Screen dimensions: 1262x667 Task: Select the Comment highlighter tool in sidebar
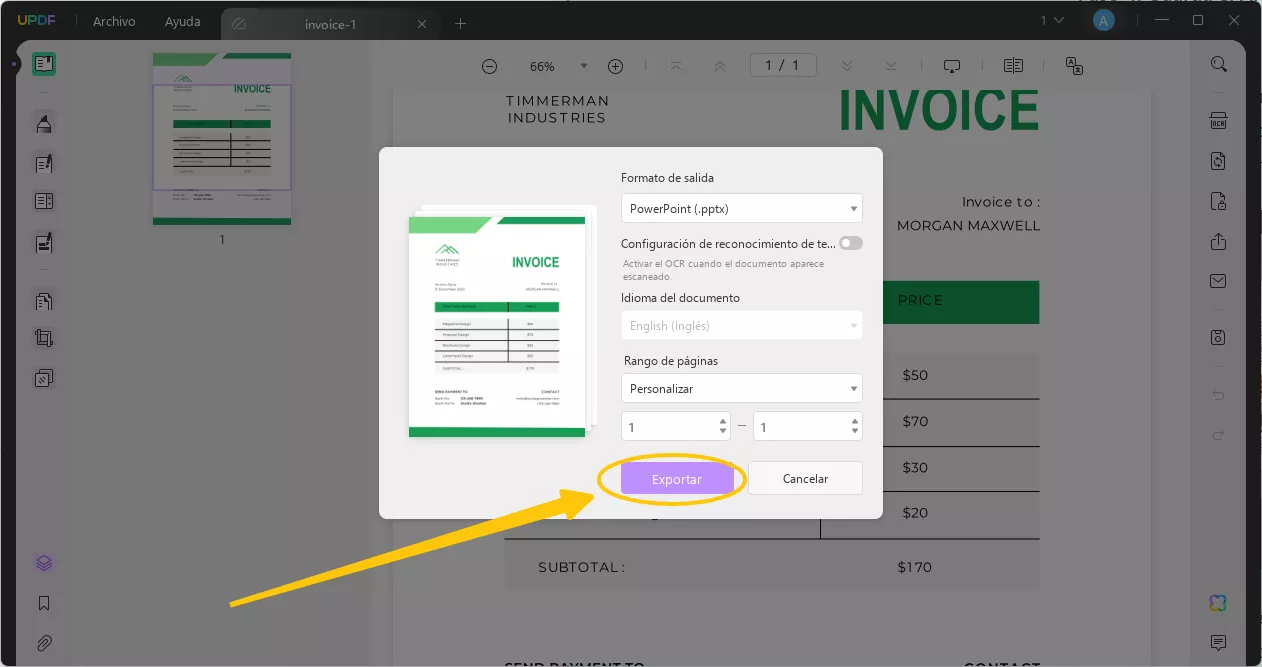coord(44,124)
